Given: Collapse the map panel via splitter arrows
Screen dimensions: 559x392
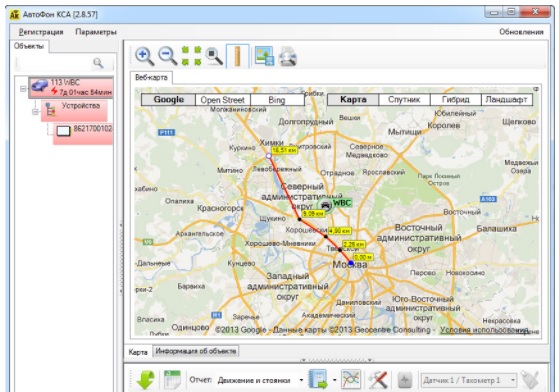Looking at the screenshot, I should 337,360.
